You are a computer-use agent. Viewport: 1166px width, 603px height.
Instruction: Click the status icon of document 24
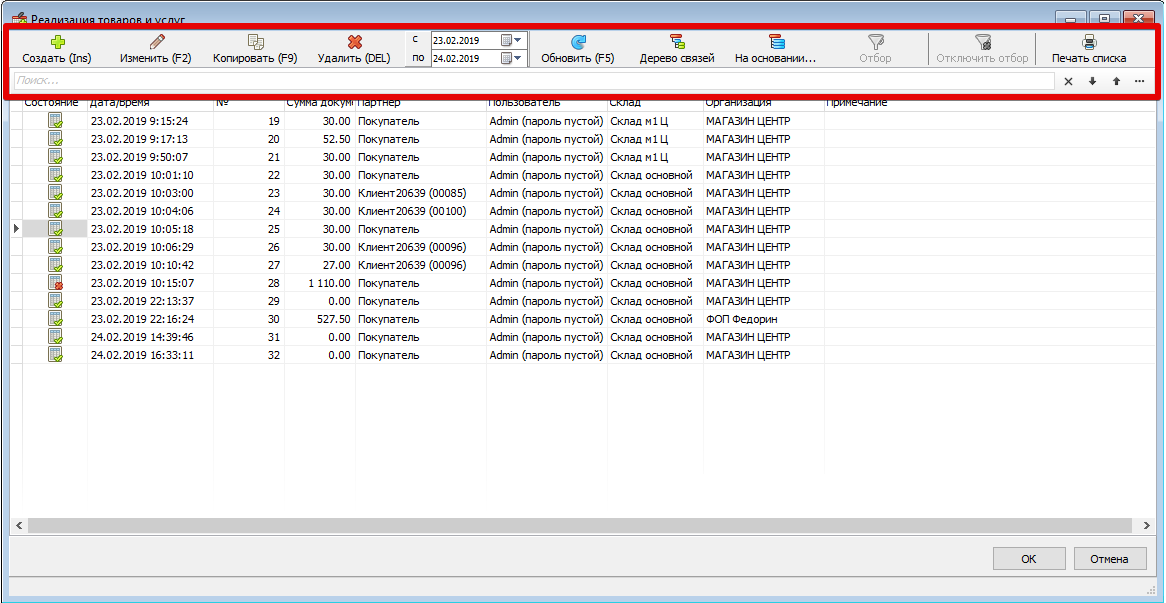point(55,210)
